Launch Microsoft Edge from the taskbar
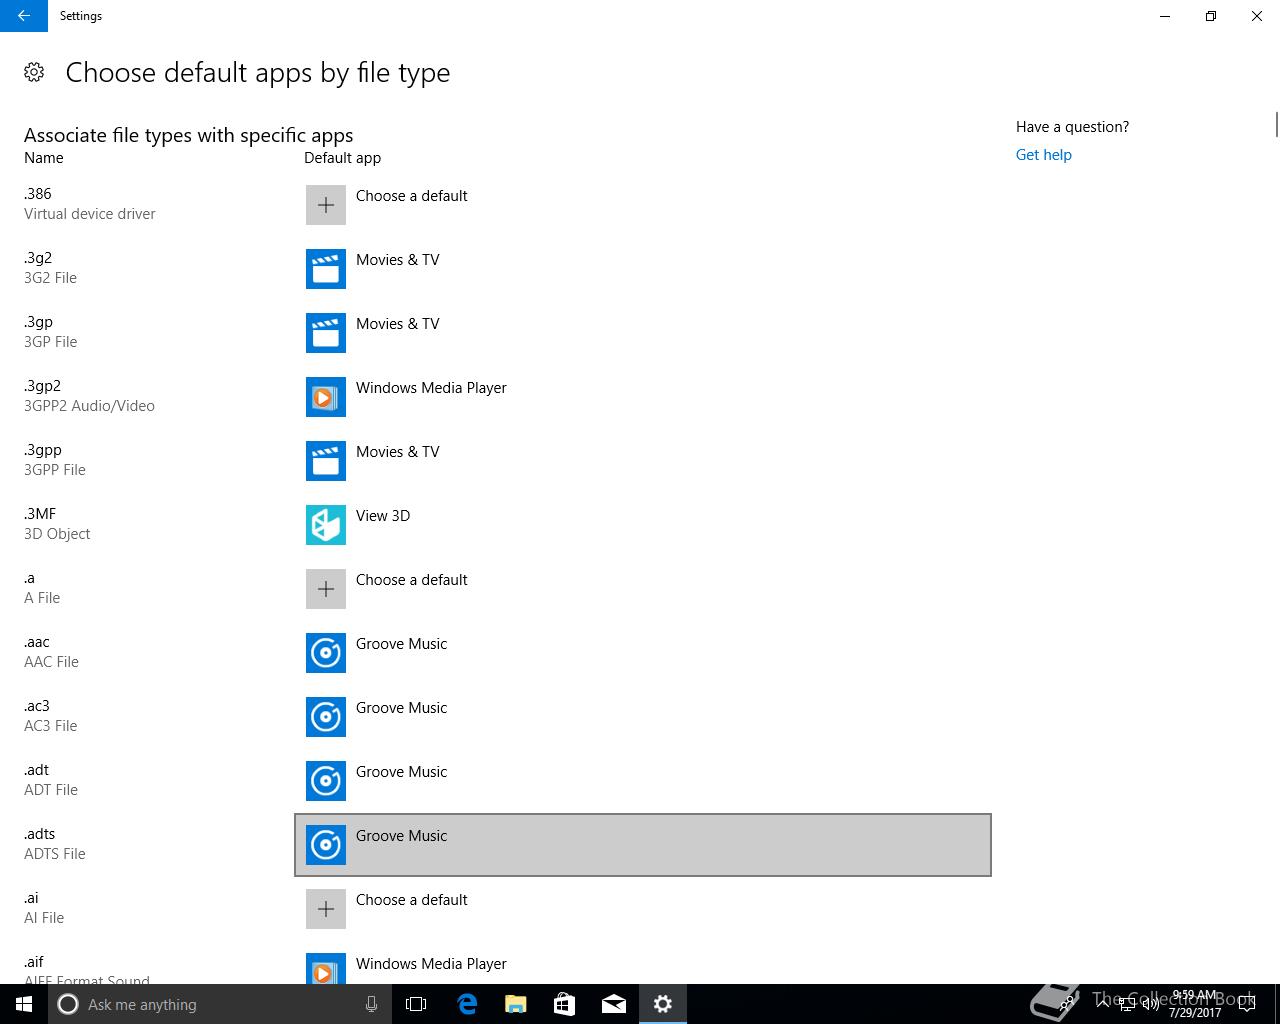This screenshot has height=1024, width=1280. [467, 1004]
